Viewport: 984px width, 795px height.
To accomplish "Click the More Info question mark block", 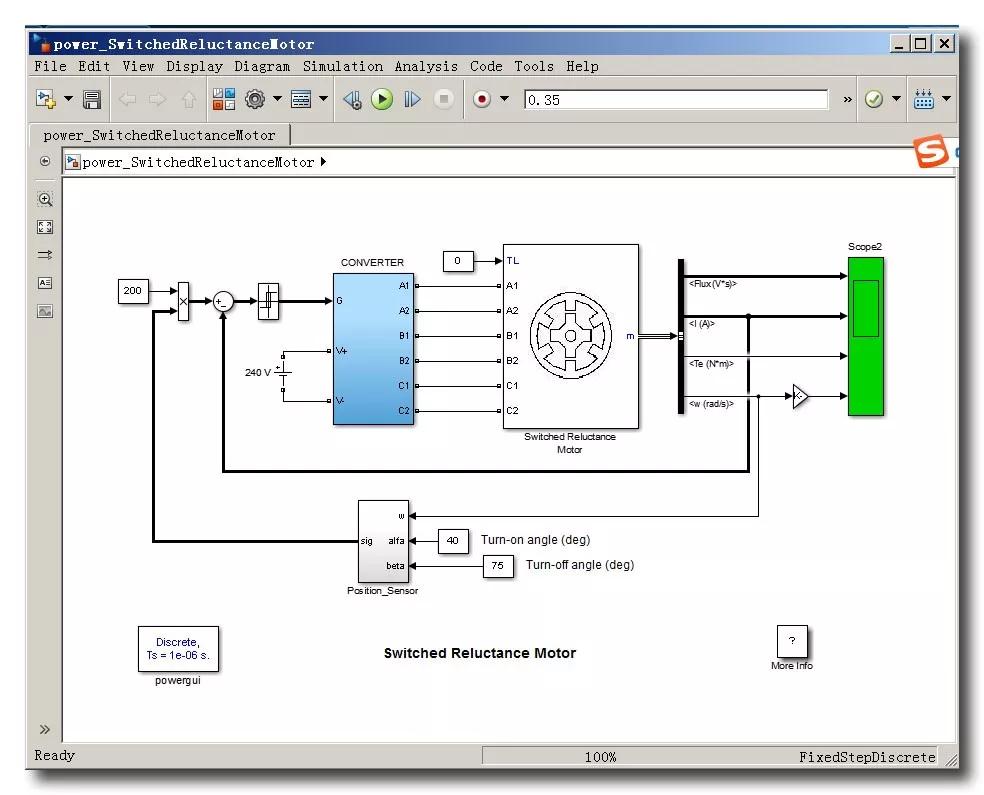I will point(791,642).
